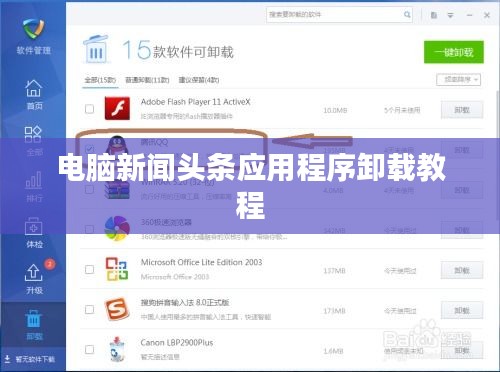Click the magnifier icon in search box
The width and height of the screenshot is (500, 372).
[x=407, y=15]
